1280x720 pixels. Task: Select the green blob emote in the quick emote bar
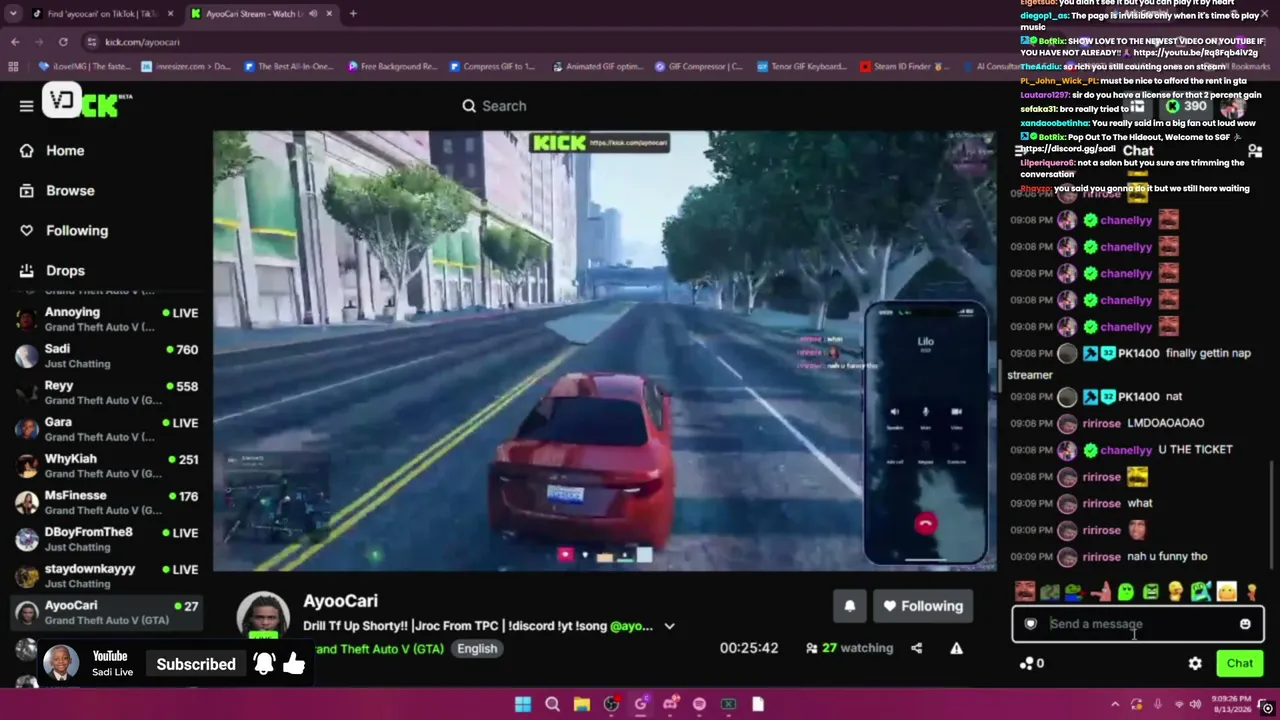pyautogui.click(x=1126, y=592)
